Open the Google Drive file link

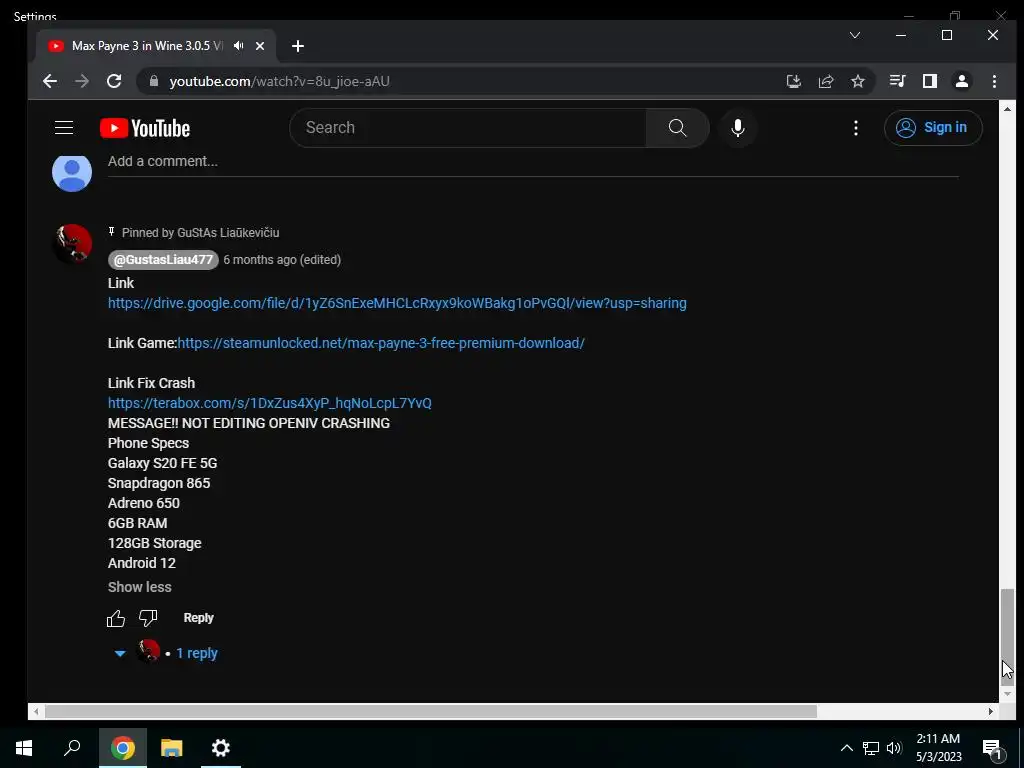[x=397, y=303]
